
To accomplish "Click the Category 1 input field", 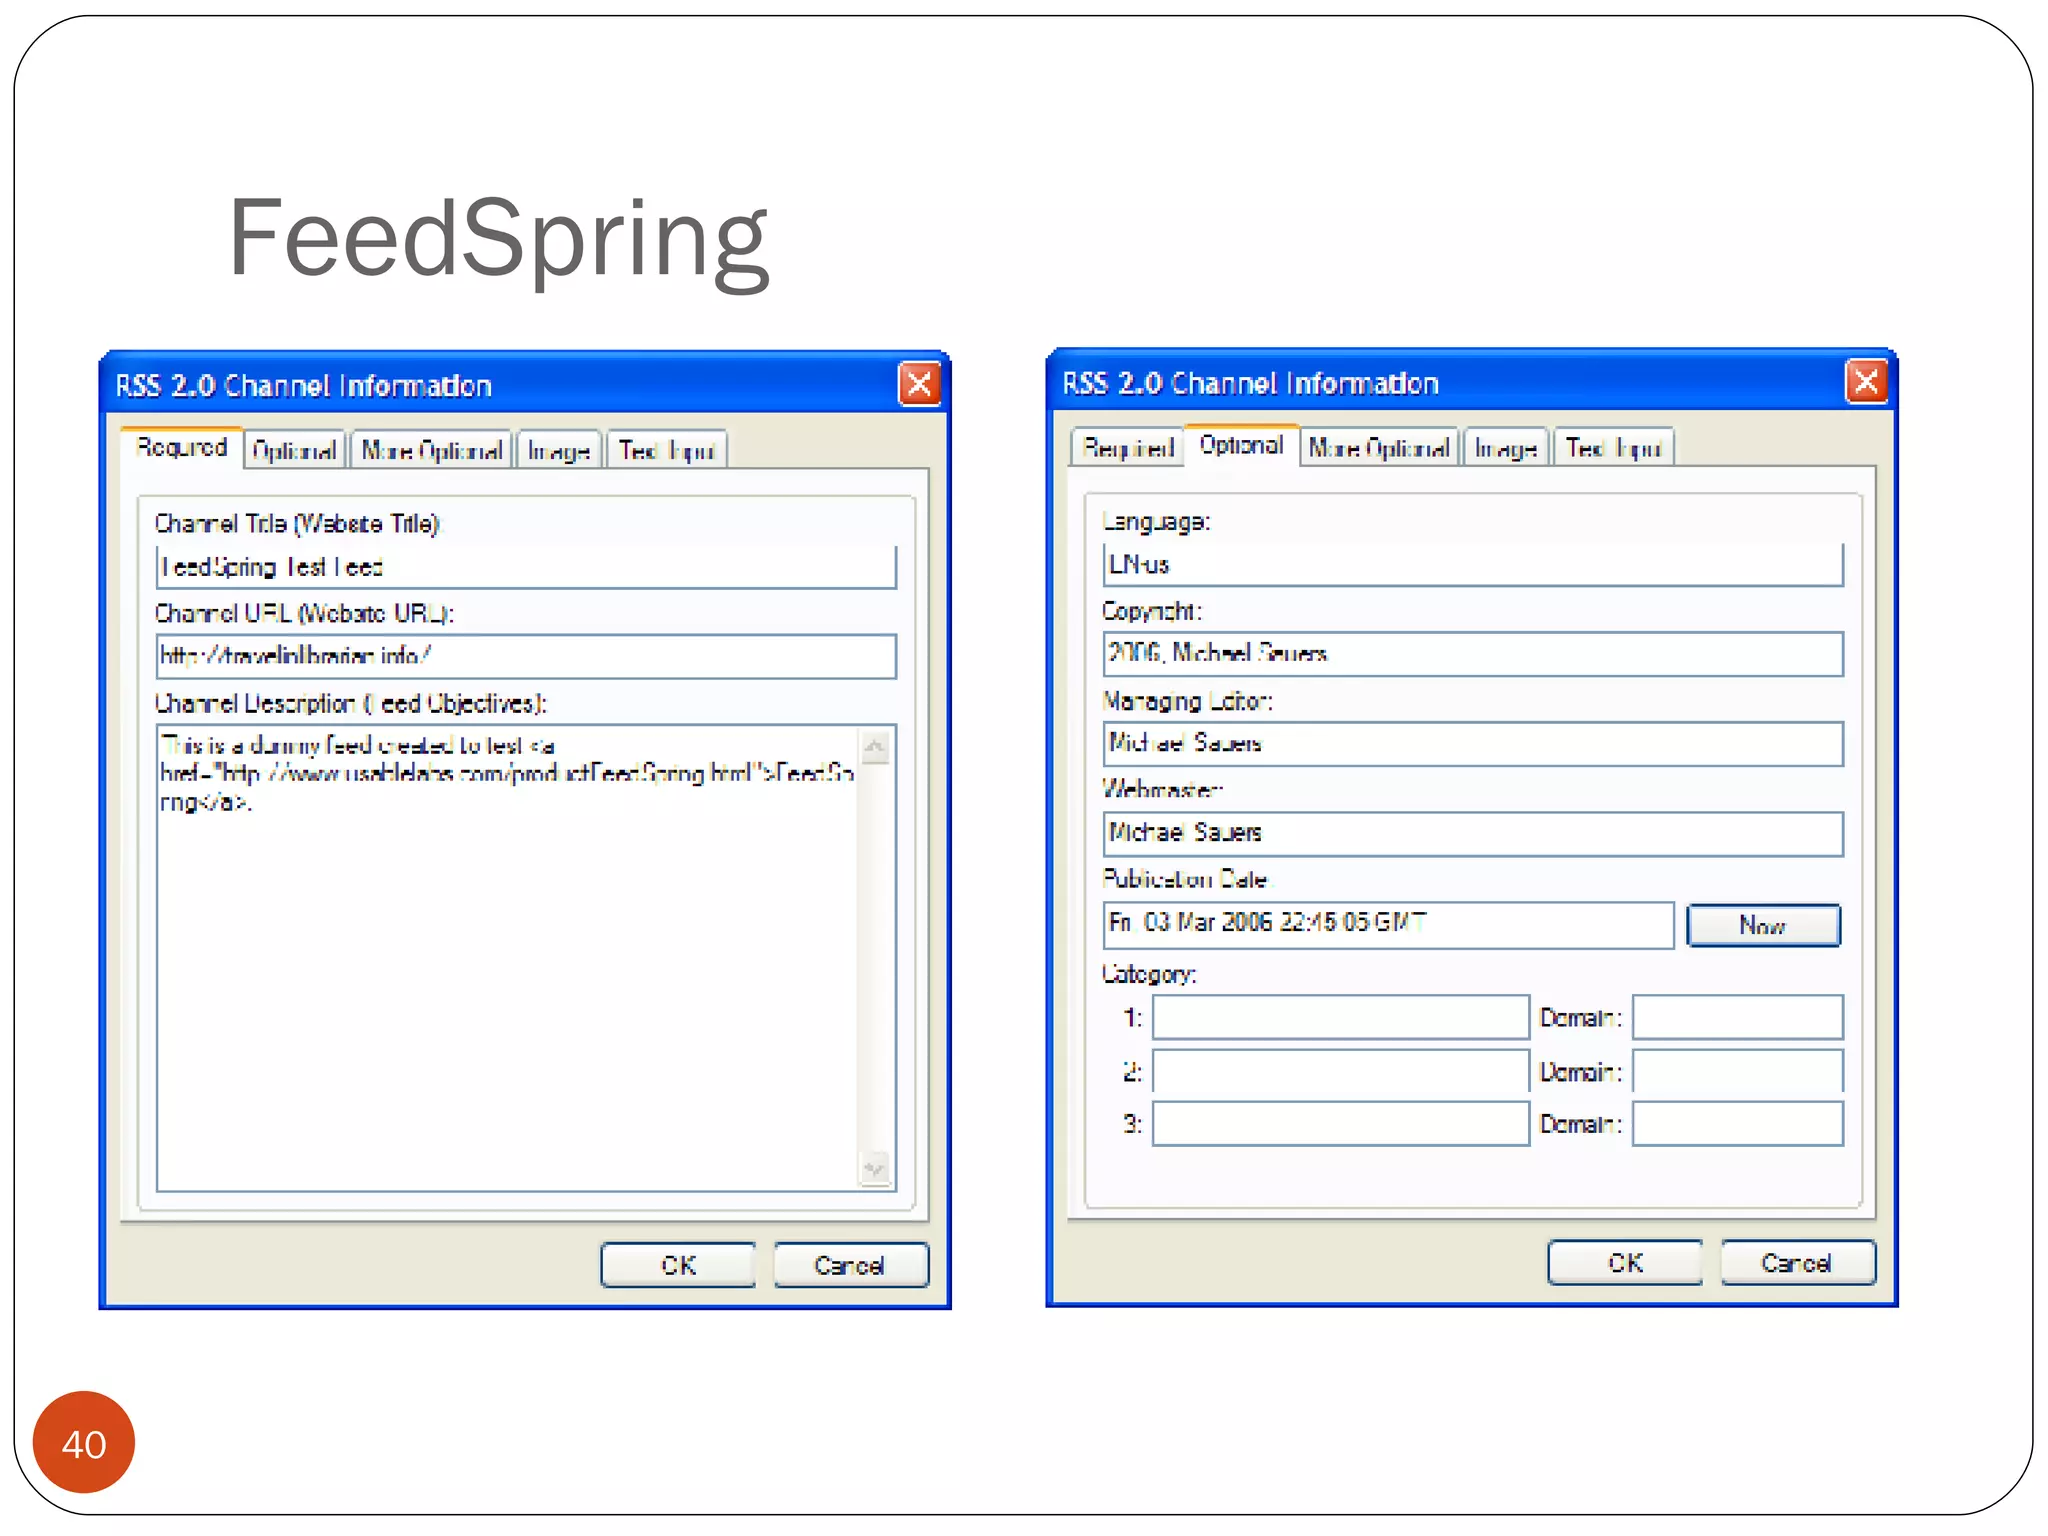I will coord(1341,1017).
